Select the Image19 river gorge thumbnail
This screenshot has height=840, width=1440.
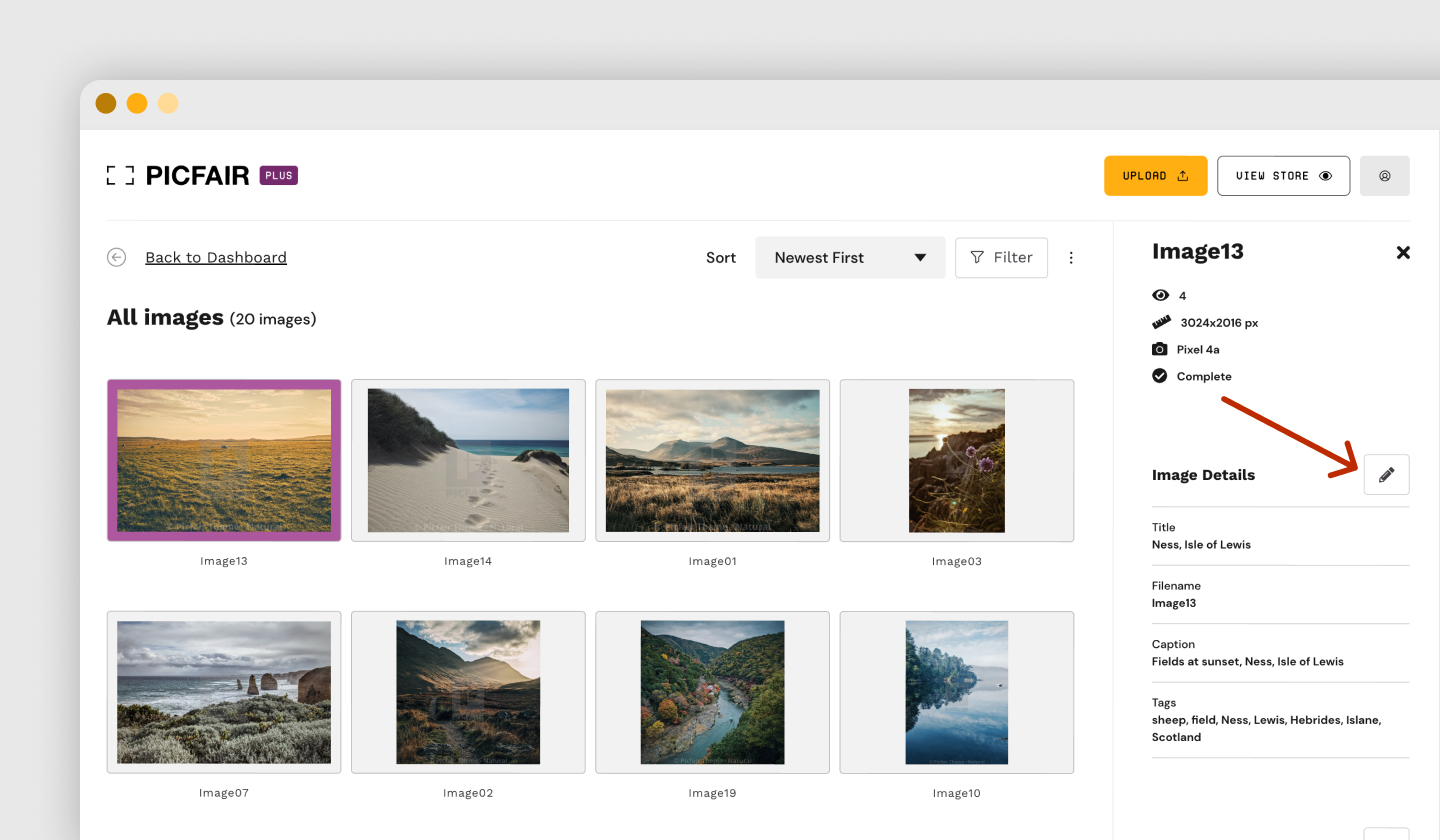[712, 692]
